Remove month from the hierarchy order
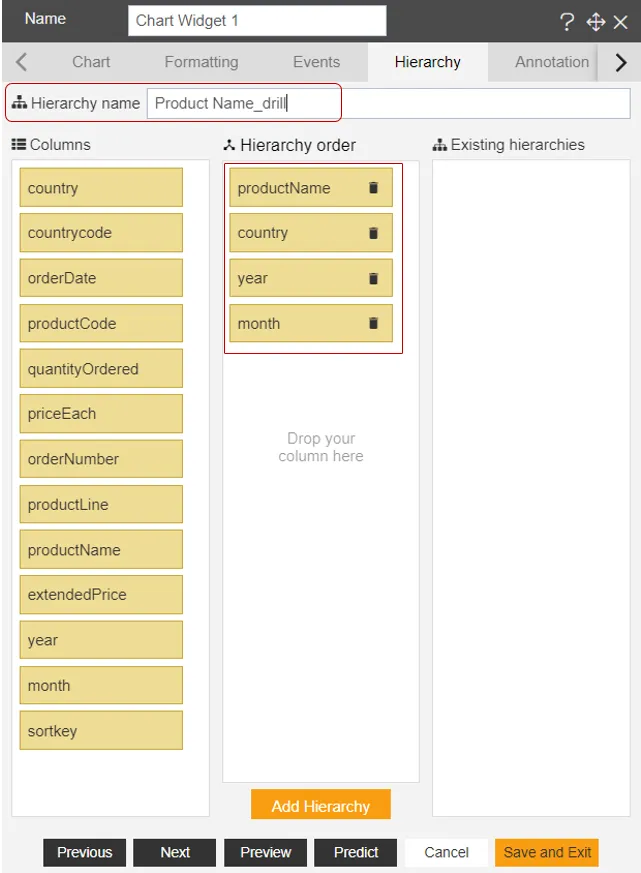The height and width of the screenshot is (873, 641). point(371,323)
